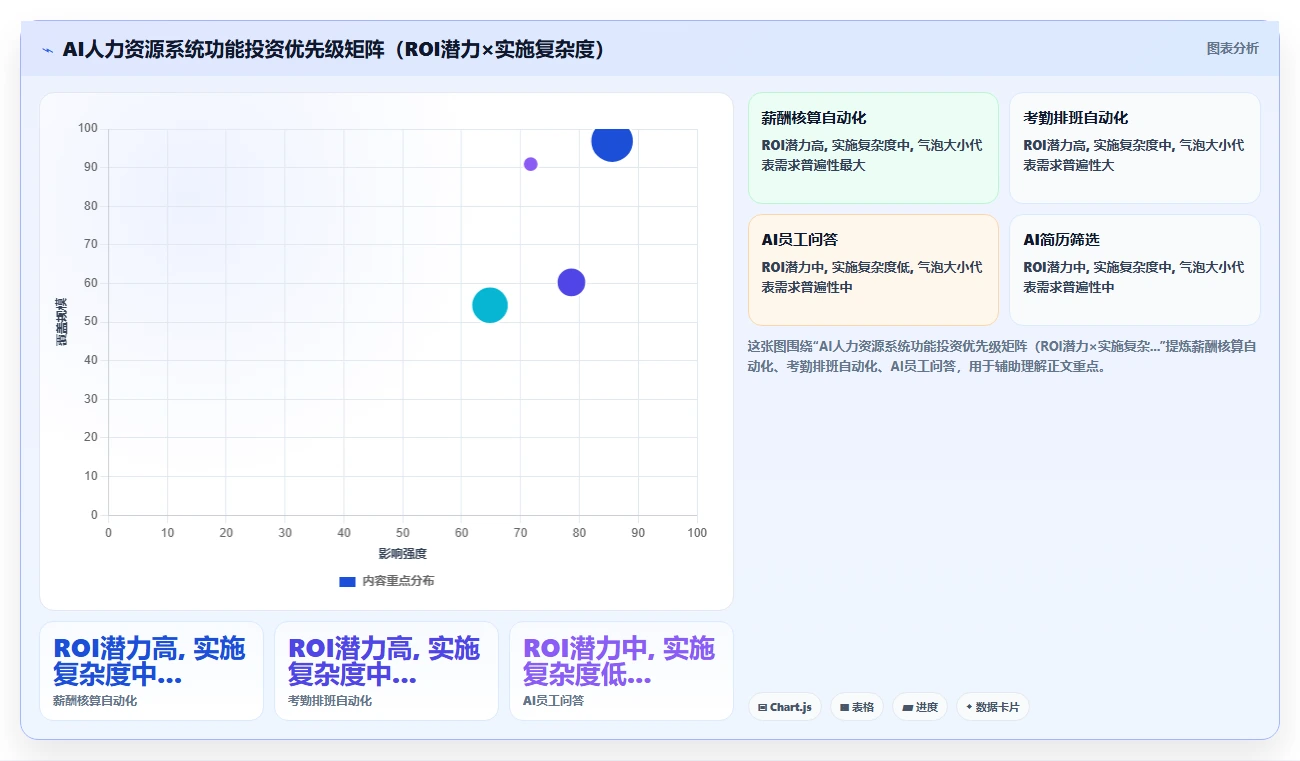Click the 内容重点分布 legend text
1300x761 pixels.
(398, 581)
